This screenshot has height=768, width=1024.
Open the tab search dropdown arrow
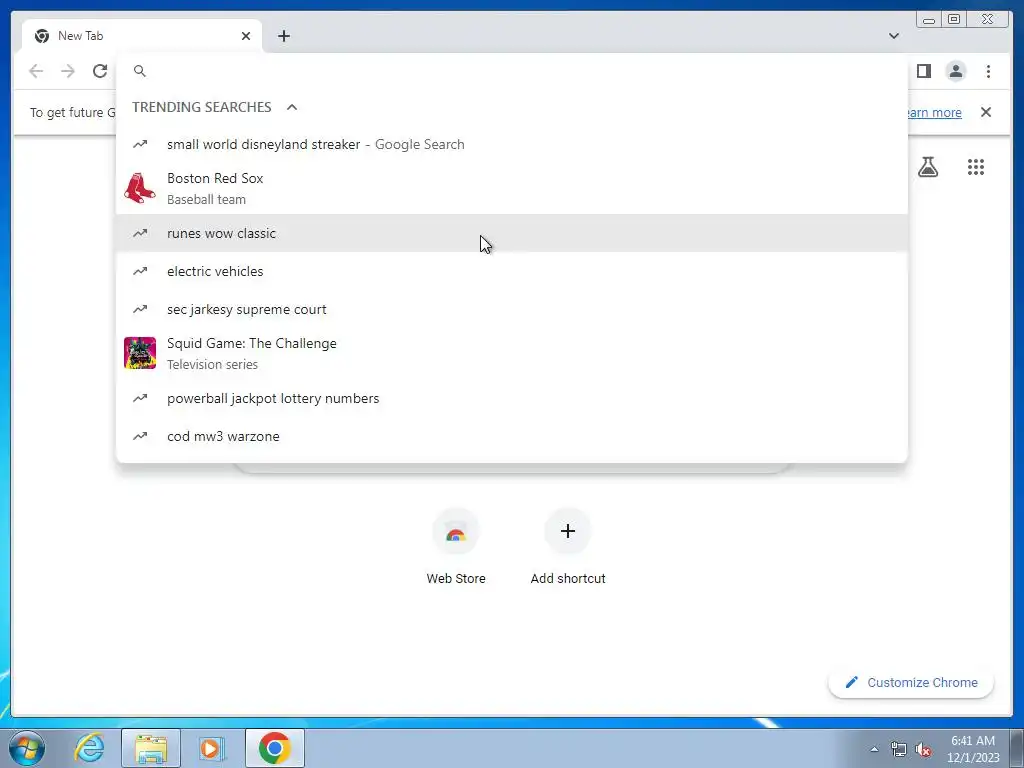(893, 36)
